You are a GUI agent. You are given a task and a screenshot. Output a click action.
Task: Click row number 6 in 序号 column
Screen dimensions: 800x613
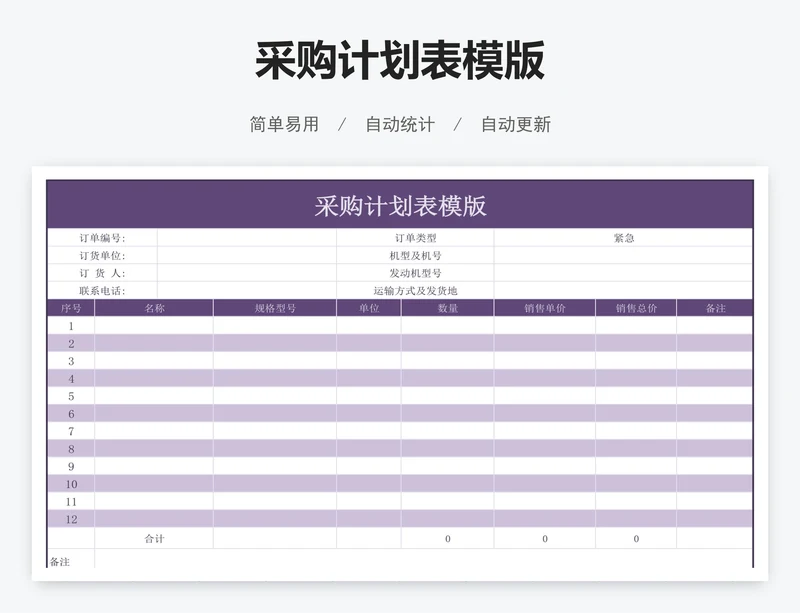pyautogui.click(x=71, y=414)
